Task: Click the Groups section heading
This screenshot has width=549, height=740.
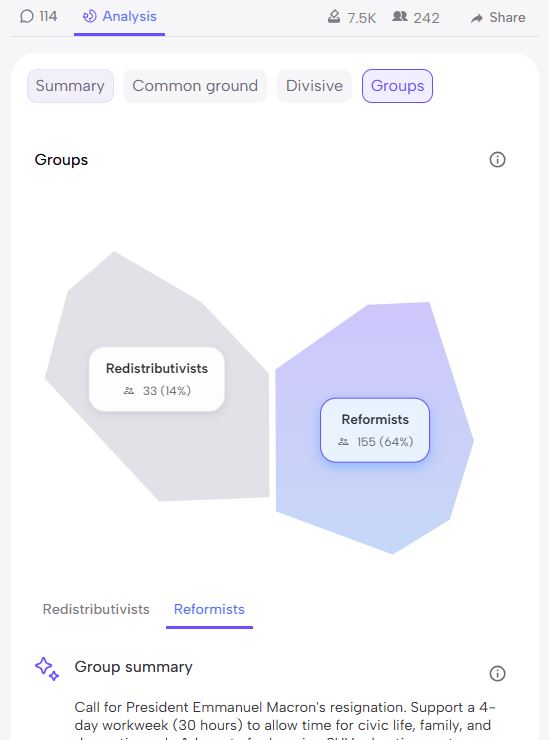Action: [x=61, y=160]
